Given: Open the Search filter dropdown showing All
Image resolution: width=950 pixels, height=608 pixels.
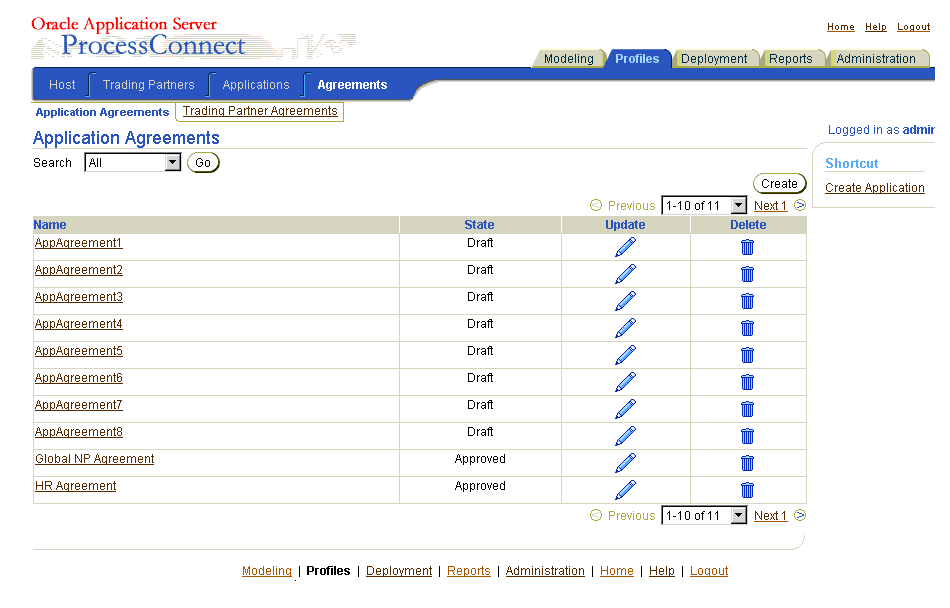Looking at the screenshot, I should pyautogui.click(x=133, y=162).
